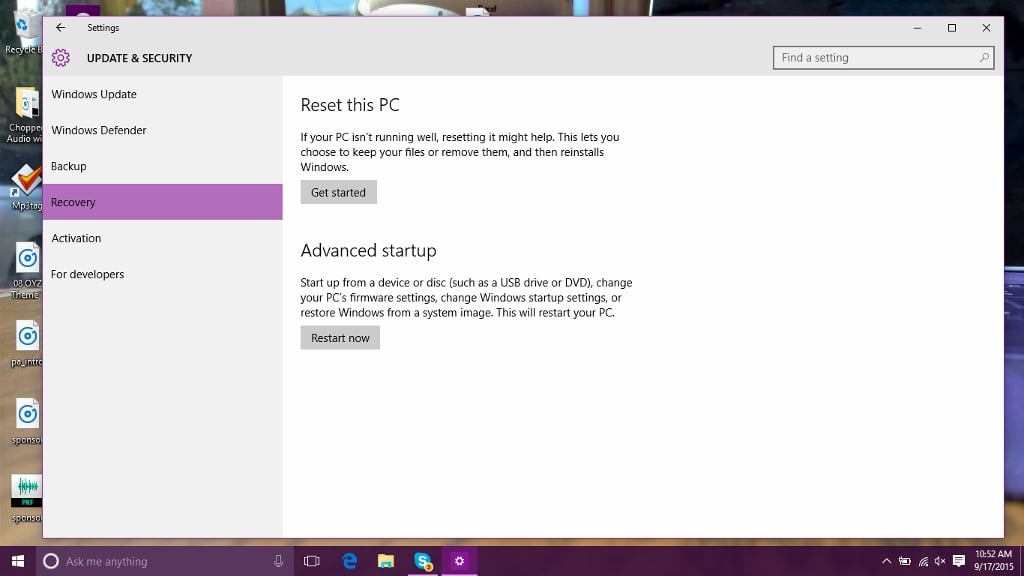The width and height of the screenshot is (1024, 576).
Task: Launch Microsoft Edge from the taskbar
Action: [350, 561]
